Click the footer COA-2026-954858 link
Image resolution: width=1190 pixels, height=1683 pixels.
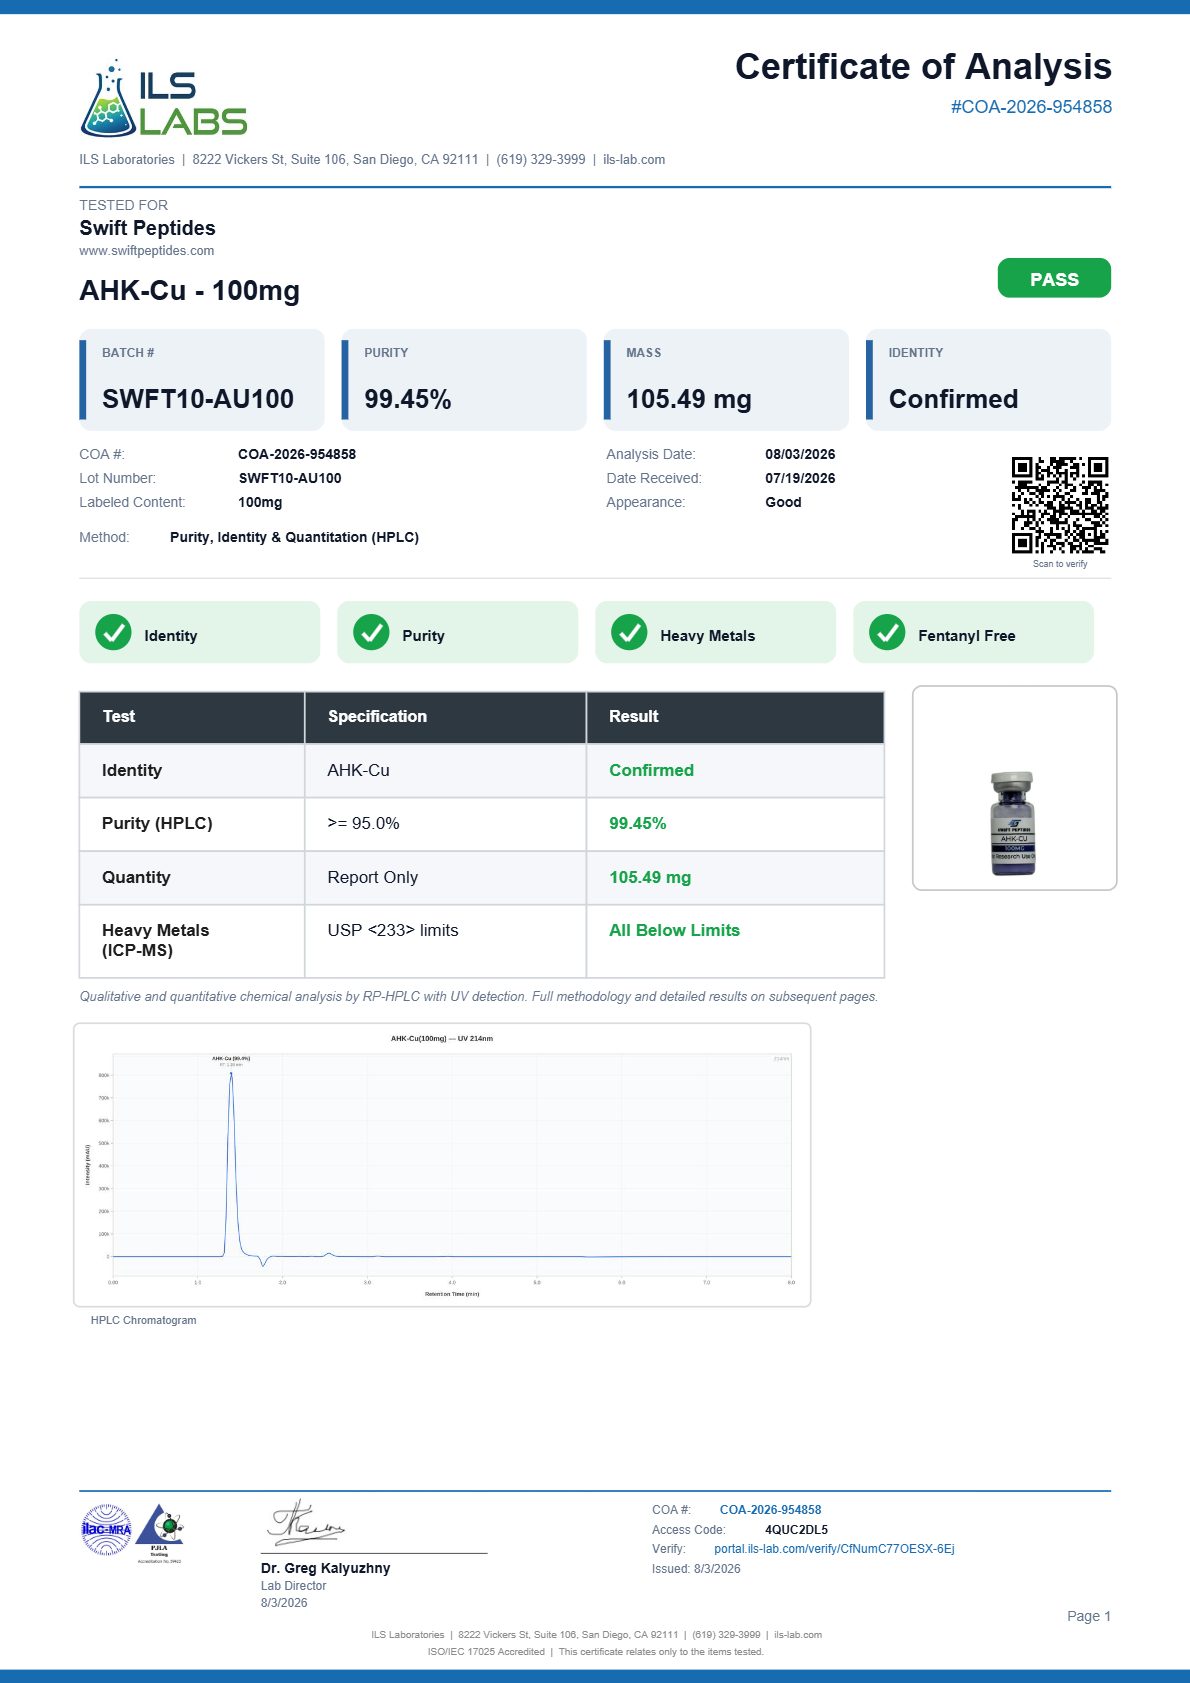click(x=770, y=1510)
